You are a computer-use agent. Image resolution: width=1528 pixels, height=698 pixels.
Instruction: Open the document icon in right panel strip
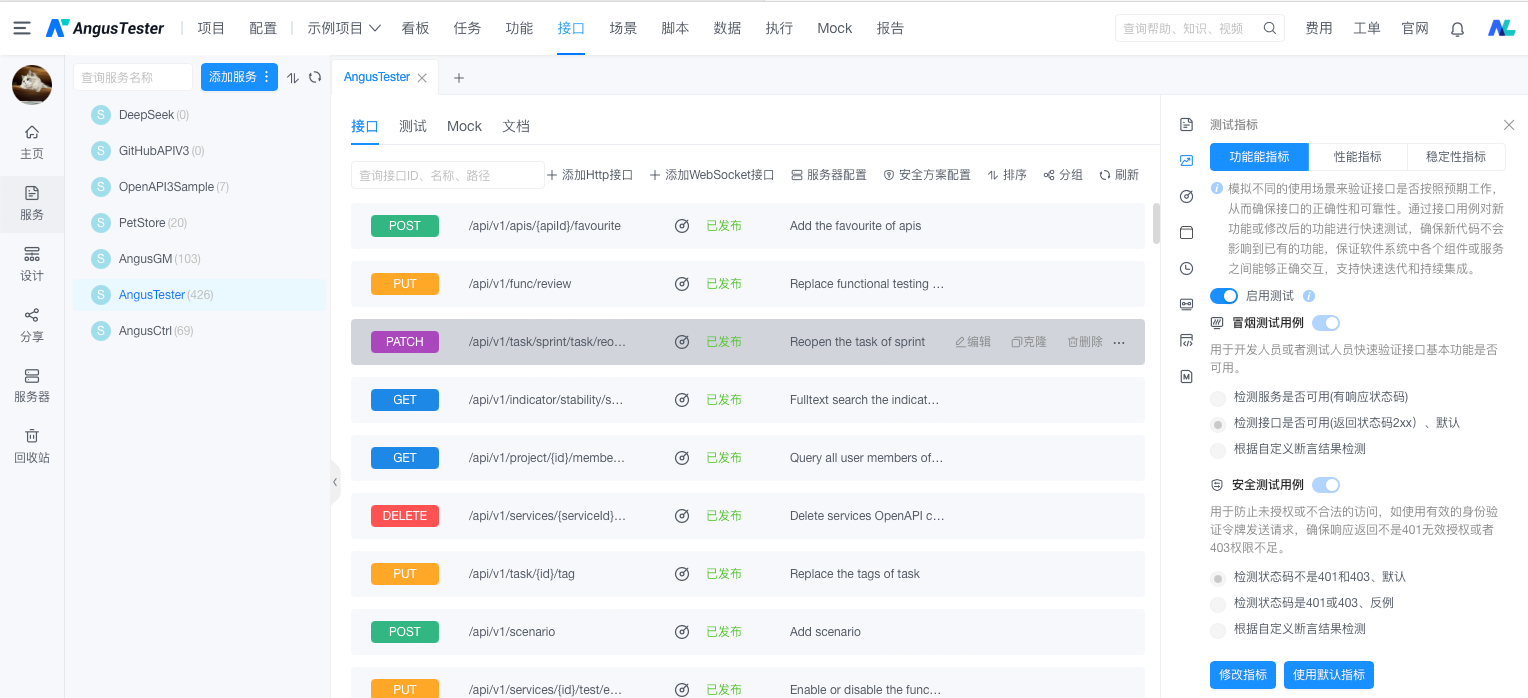(1186, 125)
